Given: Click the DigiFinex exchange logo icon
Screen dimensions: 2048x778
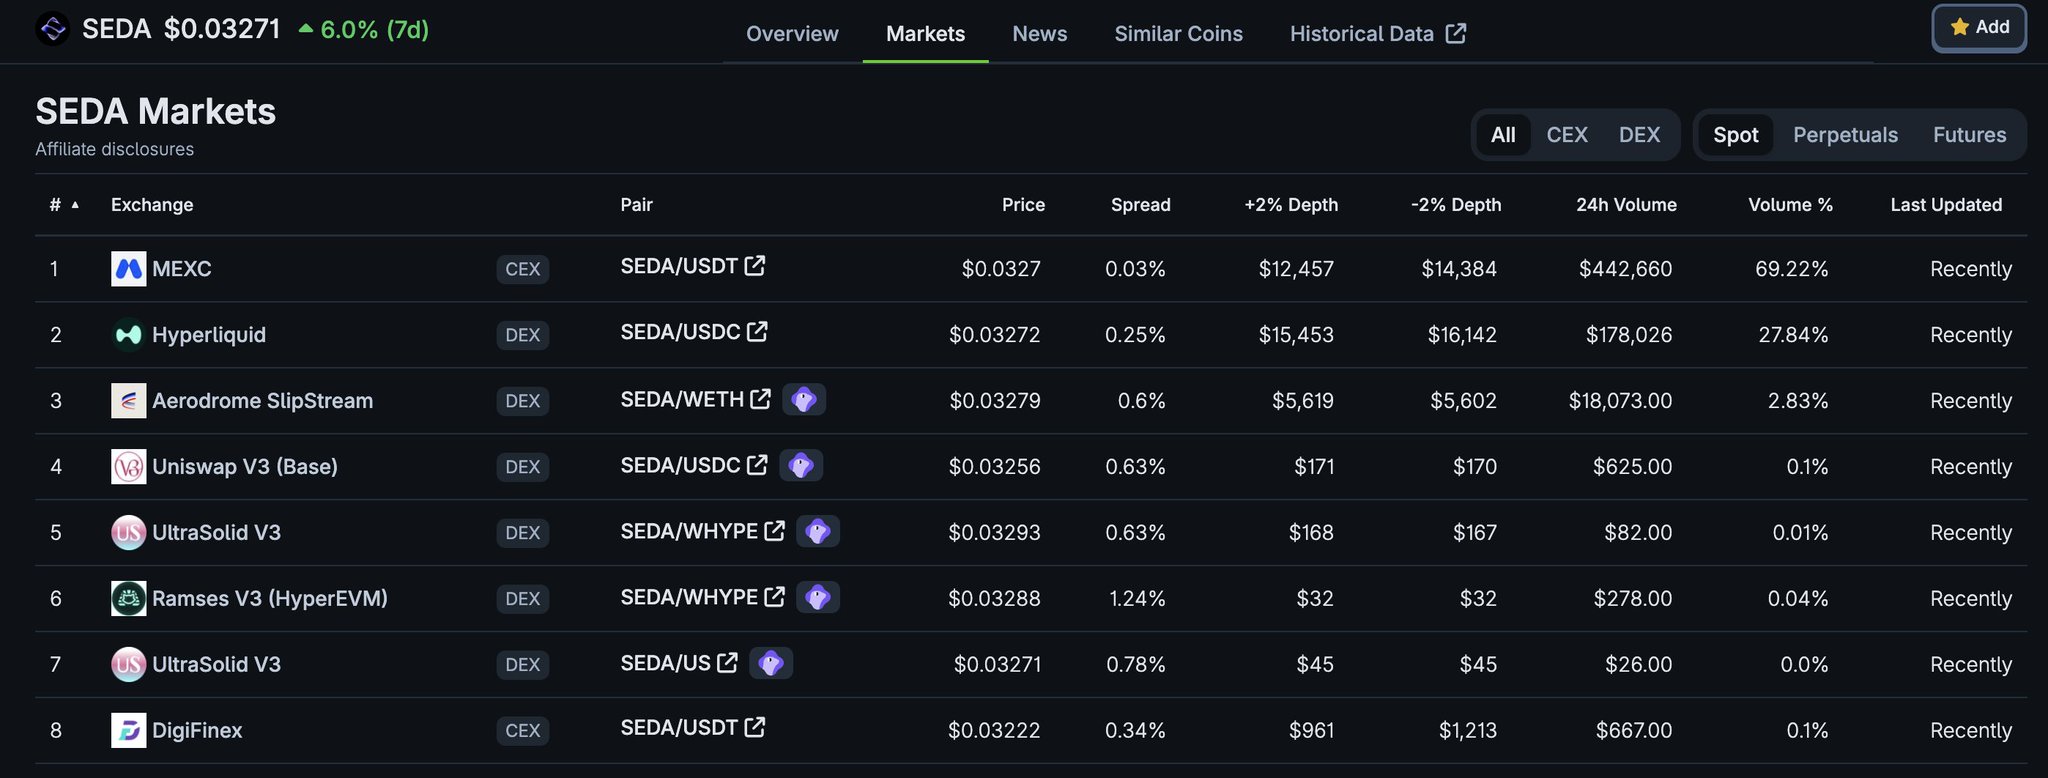Looking at the screenshot, I should click(x=128, y=731).
